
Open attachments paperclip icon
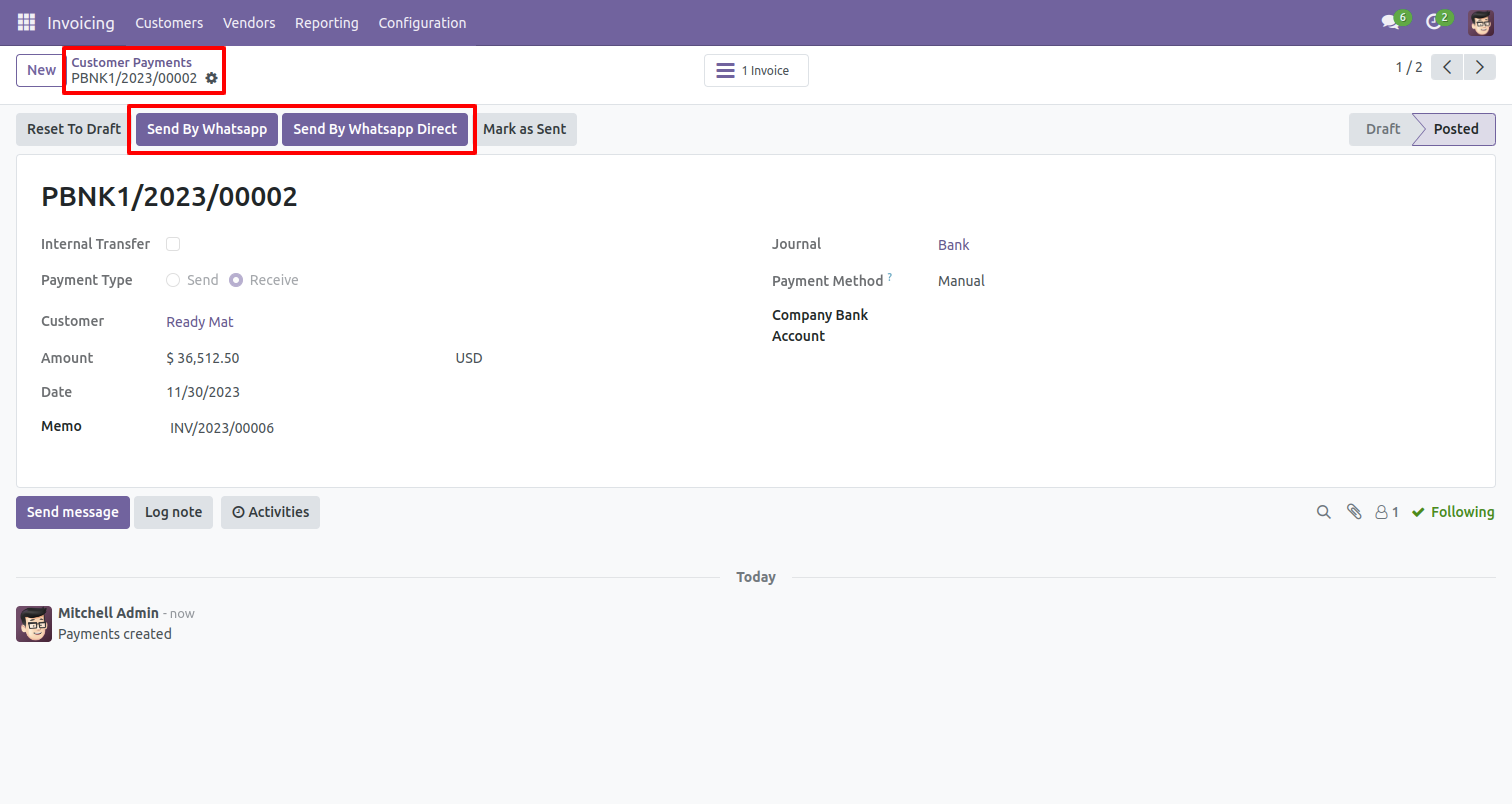point(1354,512)
